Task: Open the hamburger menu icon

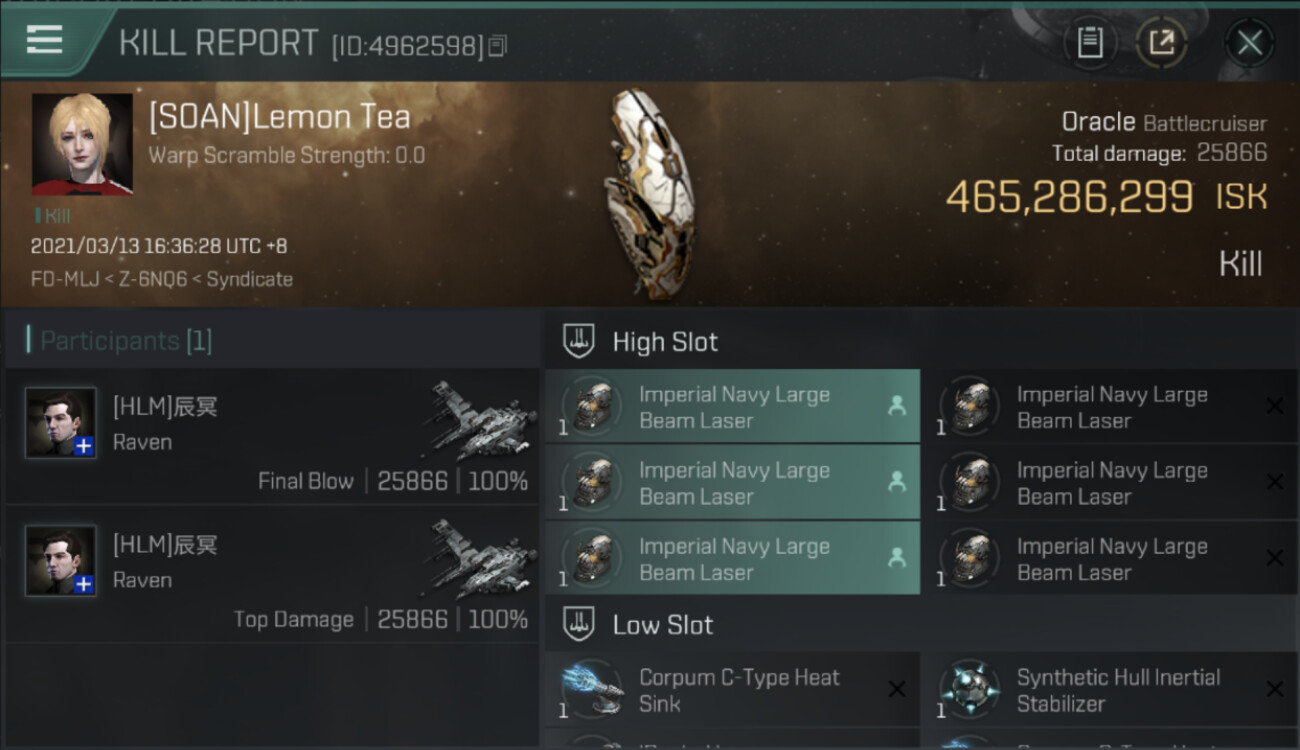Action: click(44, 40)
